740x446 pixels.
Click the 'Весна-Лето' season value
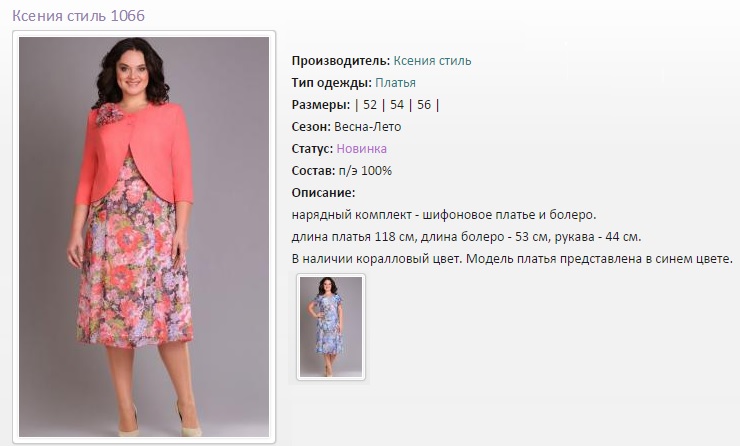(x=368, y=127)
